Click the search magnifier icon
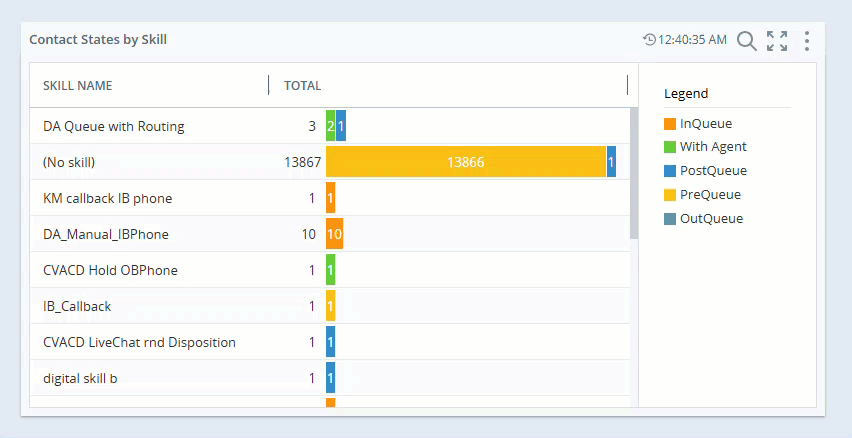 pos(746,40)
